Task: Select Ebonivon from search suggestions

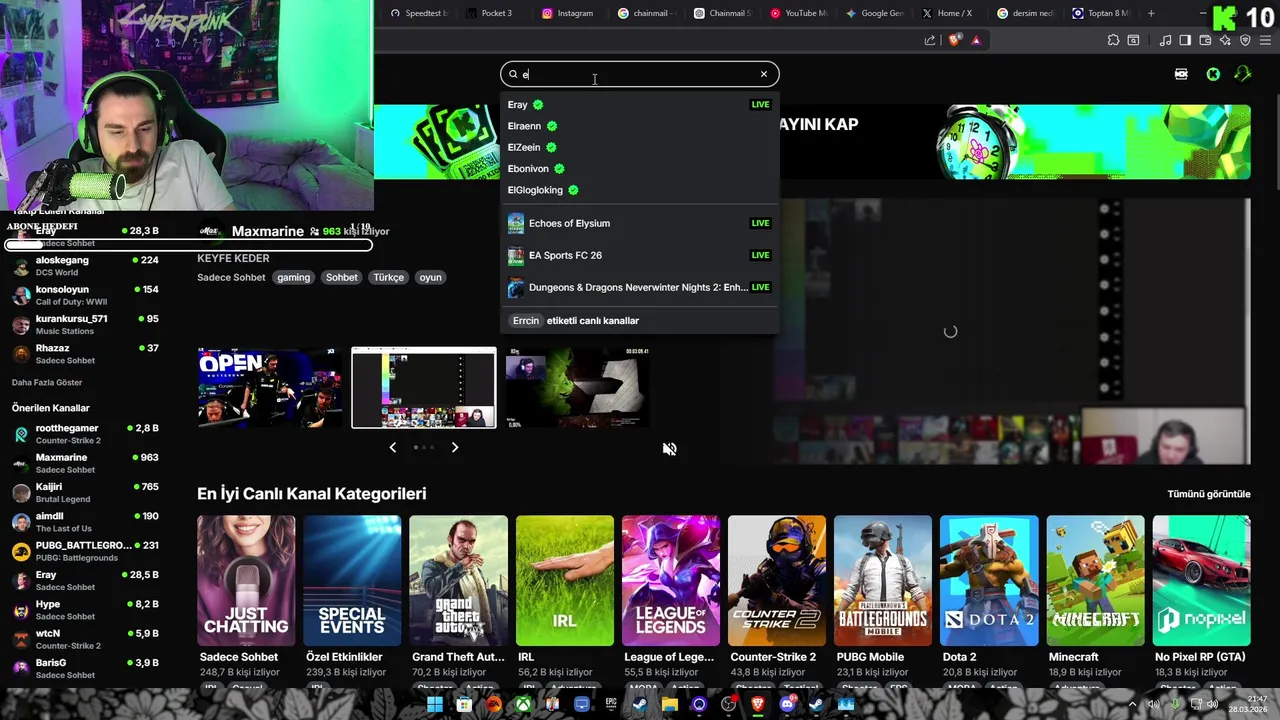Action: pos(639,169)
